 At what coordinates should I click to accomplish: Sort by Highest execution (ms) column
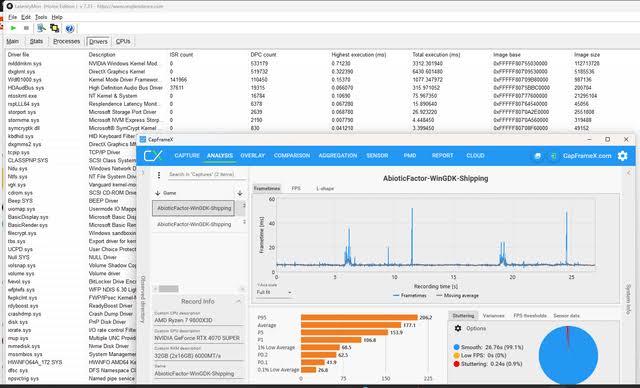[x=359, y=55]
